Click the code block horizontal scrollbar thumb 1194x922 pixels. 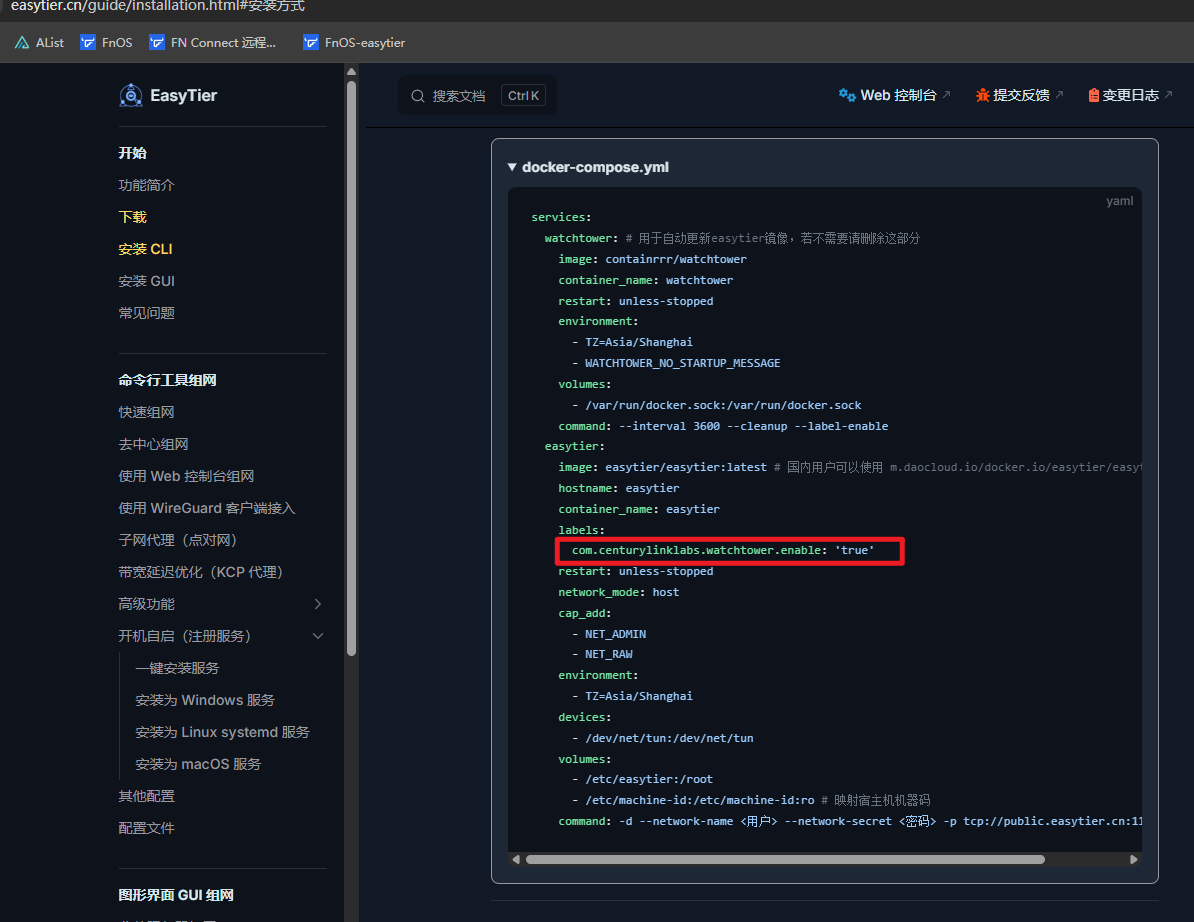(x=785, y=859)
